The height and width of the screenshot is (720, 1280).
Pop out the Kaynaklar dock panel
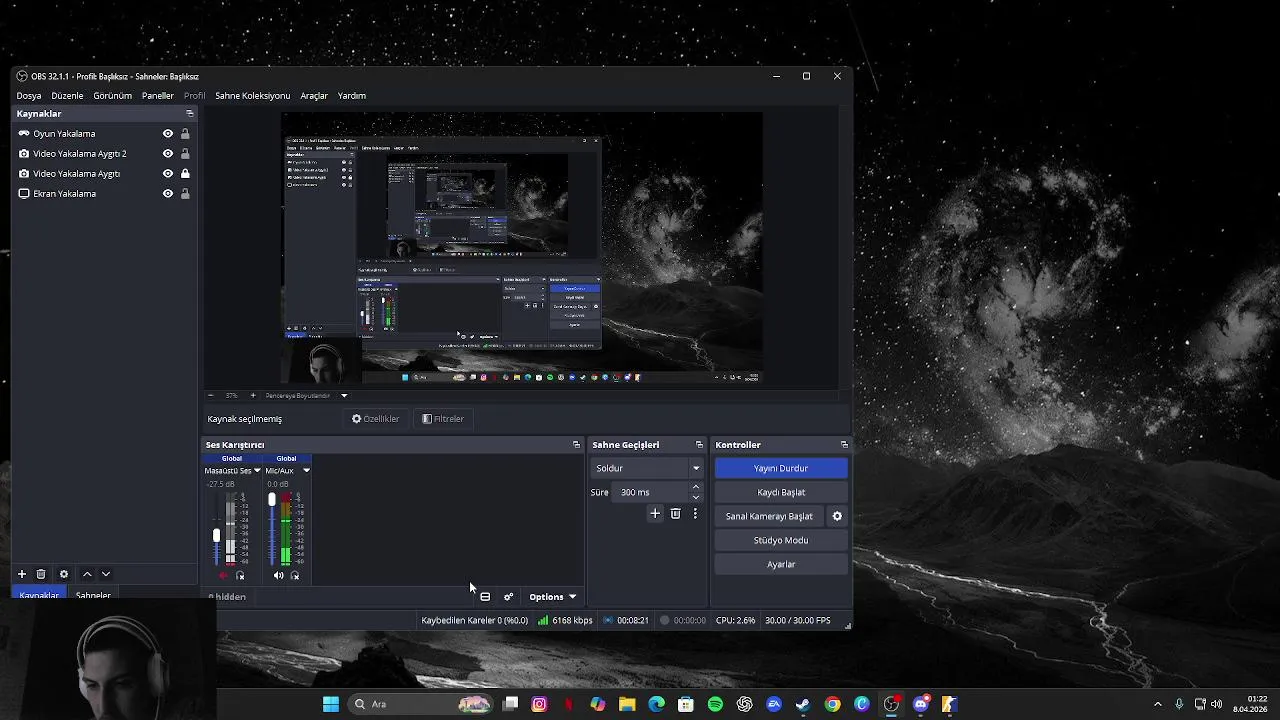tap(189, 114)
